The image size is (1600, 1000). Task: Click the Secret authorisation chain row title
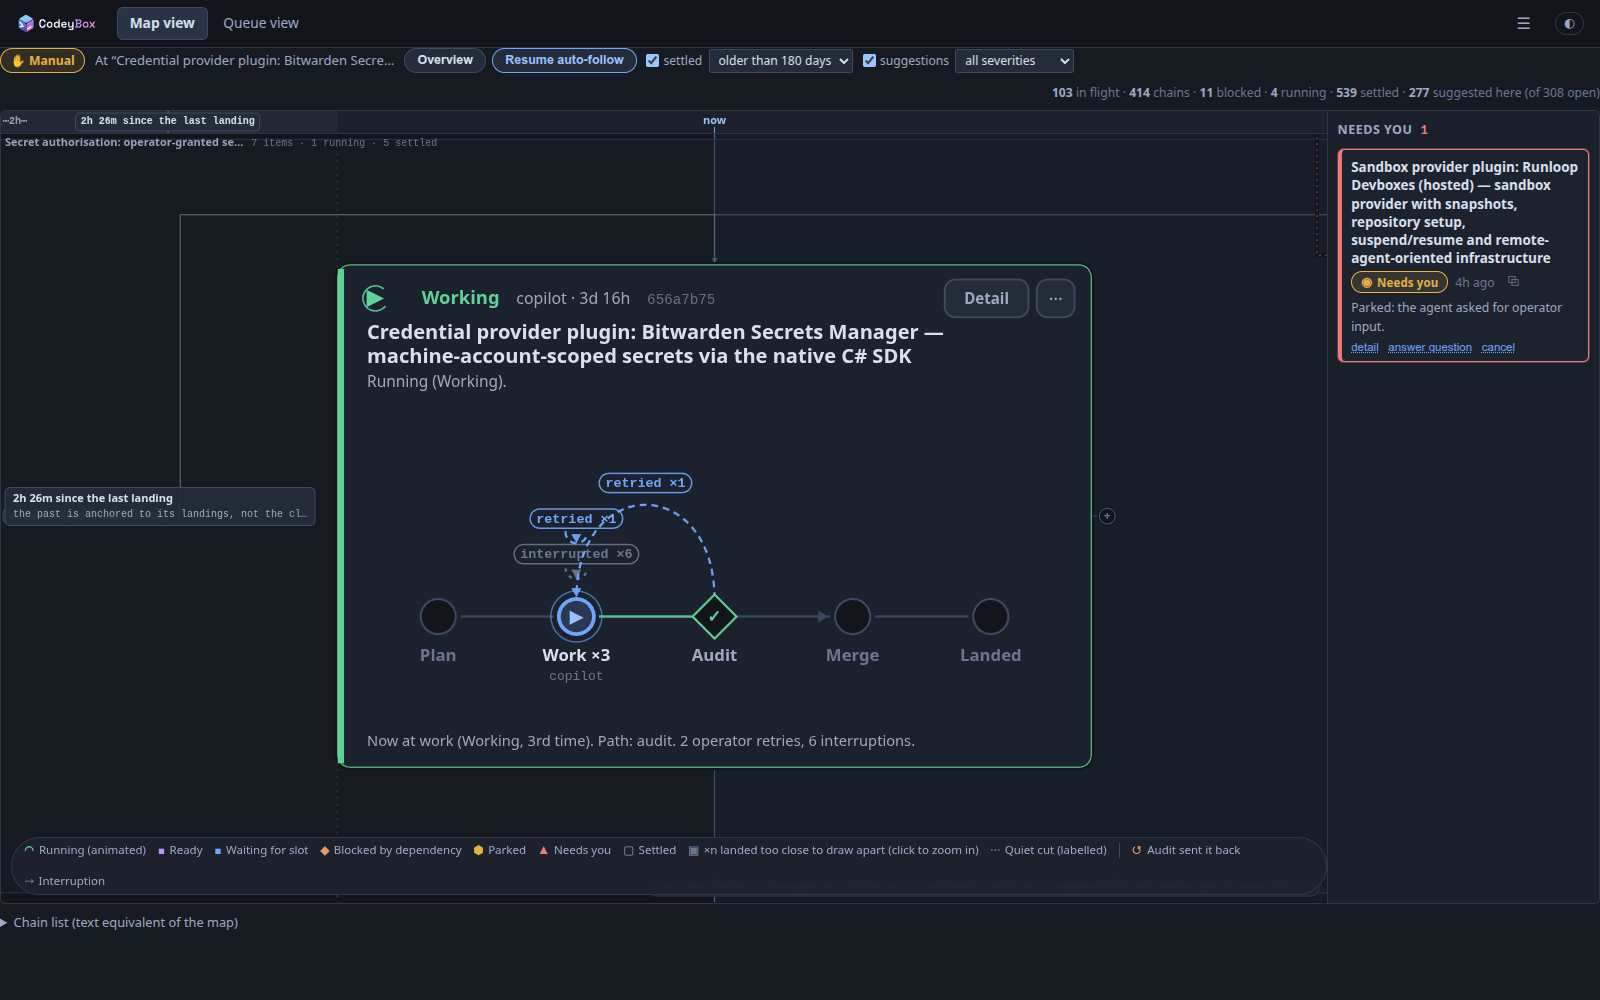coord(124,143)
